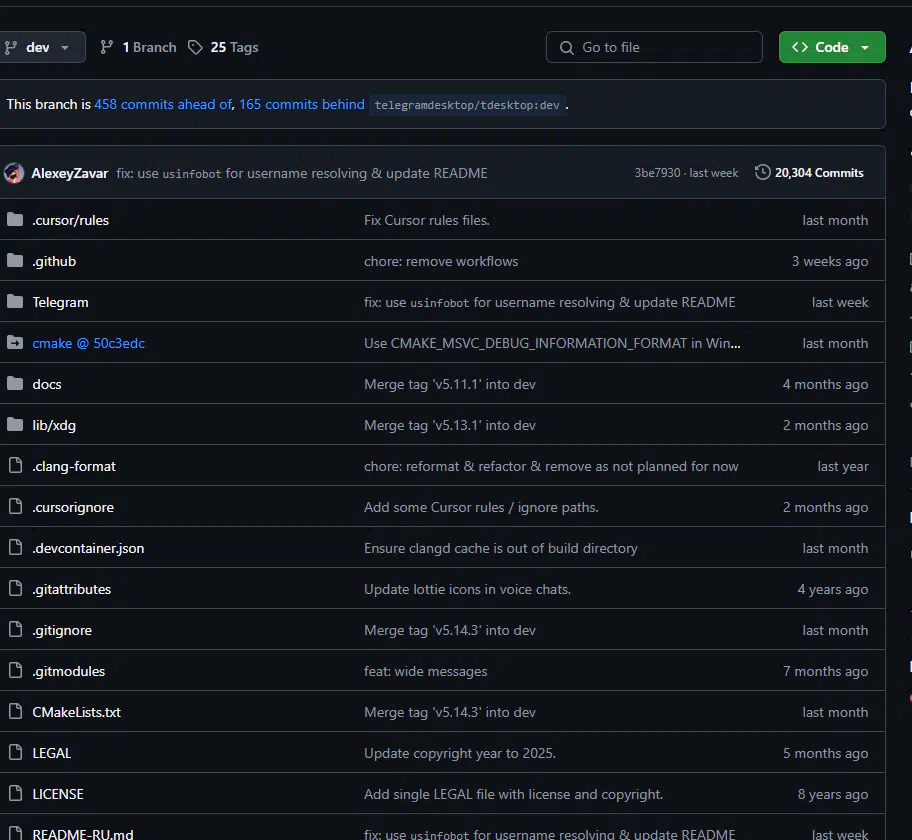Image resolution: width=912 pixels, height=840 pixels.
Task: Open 'Use CMAKE_MSVC_DEBUG_INFORMATION_FORMAT' commit message
Action: pyautogui.click(x=552, y=343)
